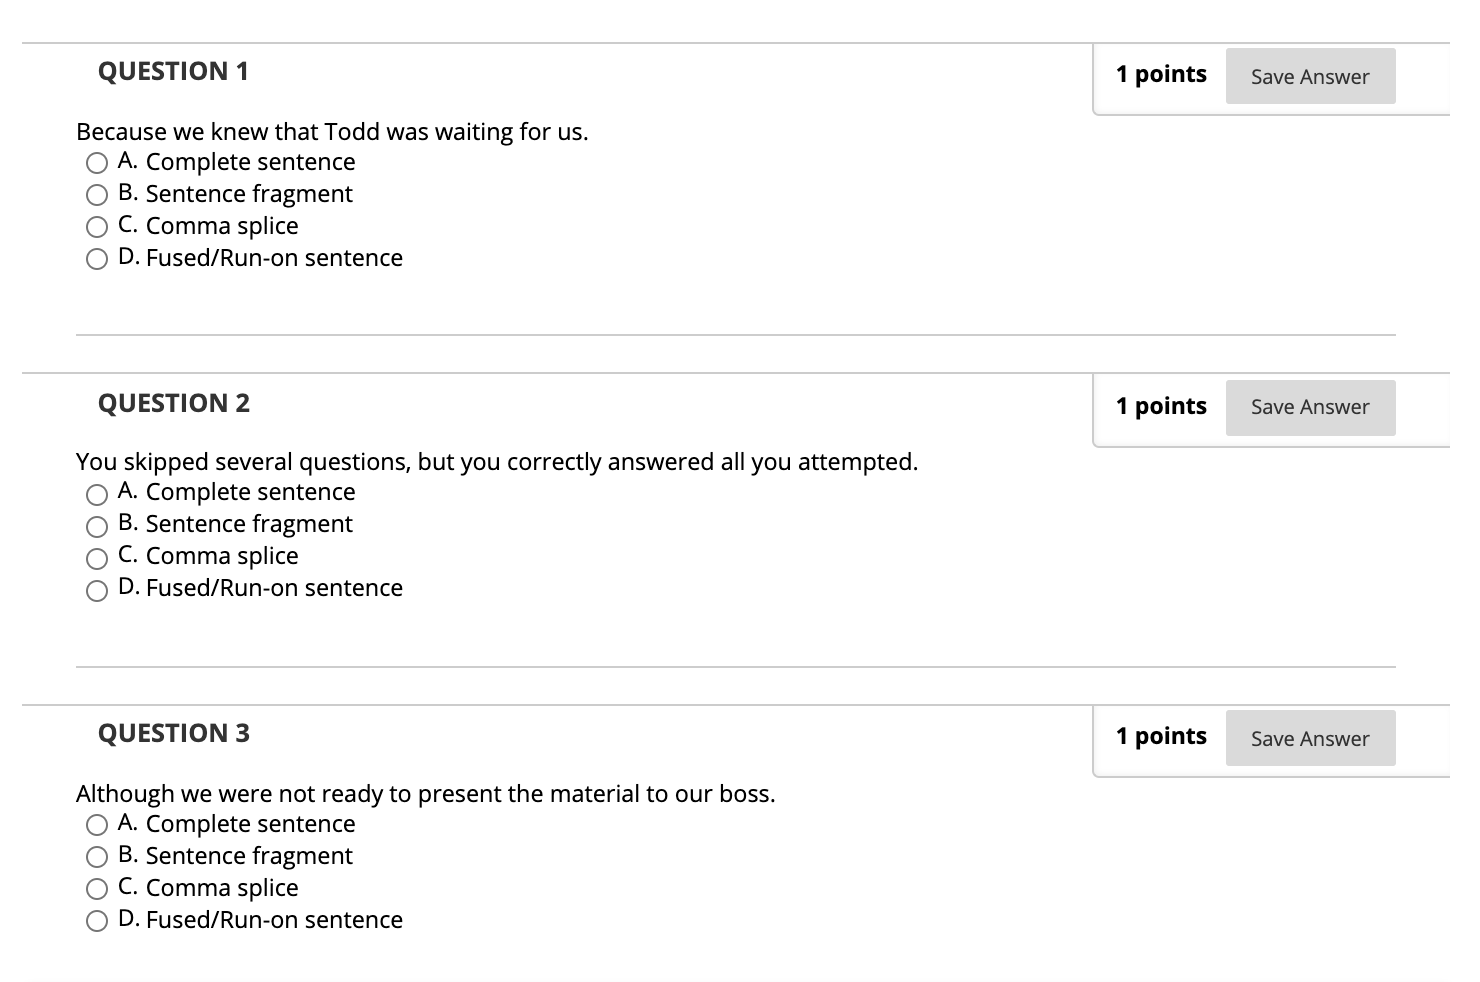Click the QUESTION 2 heading

pyautogui.click(x=174, y=403)
